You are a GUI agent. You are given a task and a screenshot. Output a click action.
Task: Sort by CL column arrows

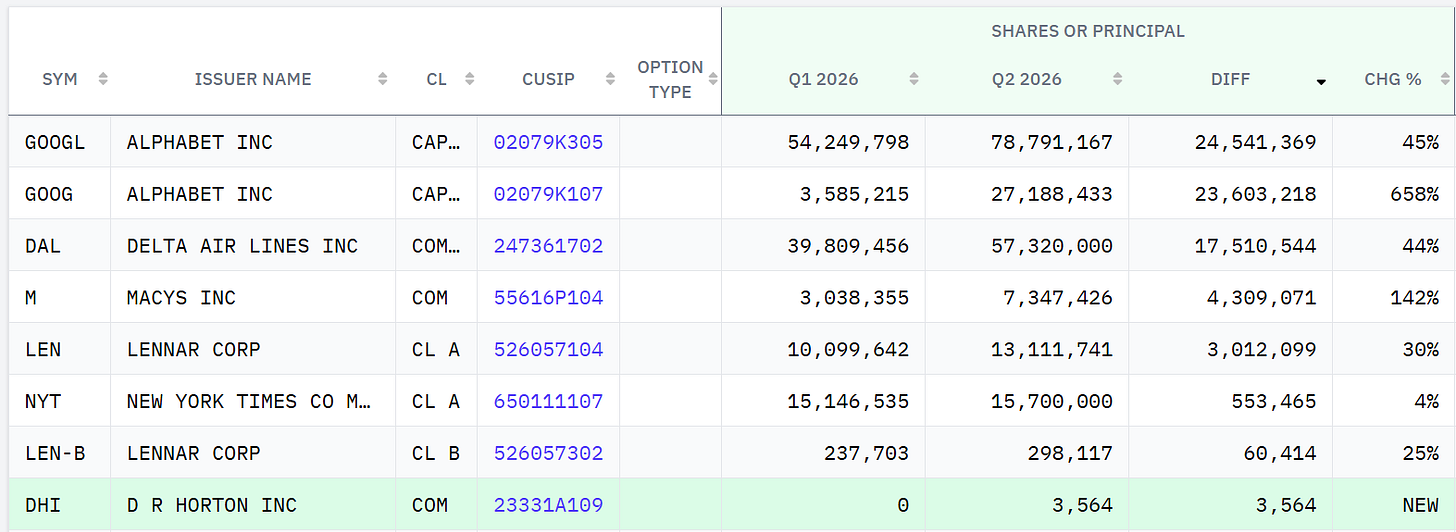[470, 79]
